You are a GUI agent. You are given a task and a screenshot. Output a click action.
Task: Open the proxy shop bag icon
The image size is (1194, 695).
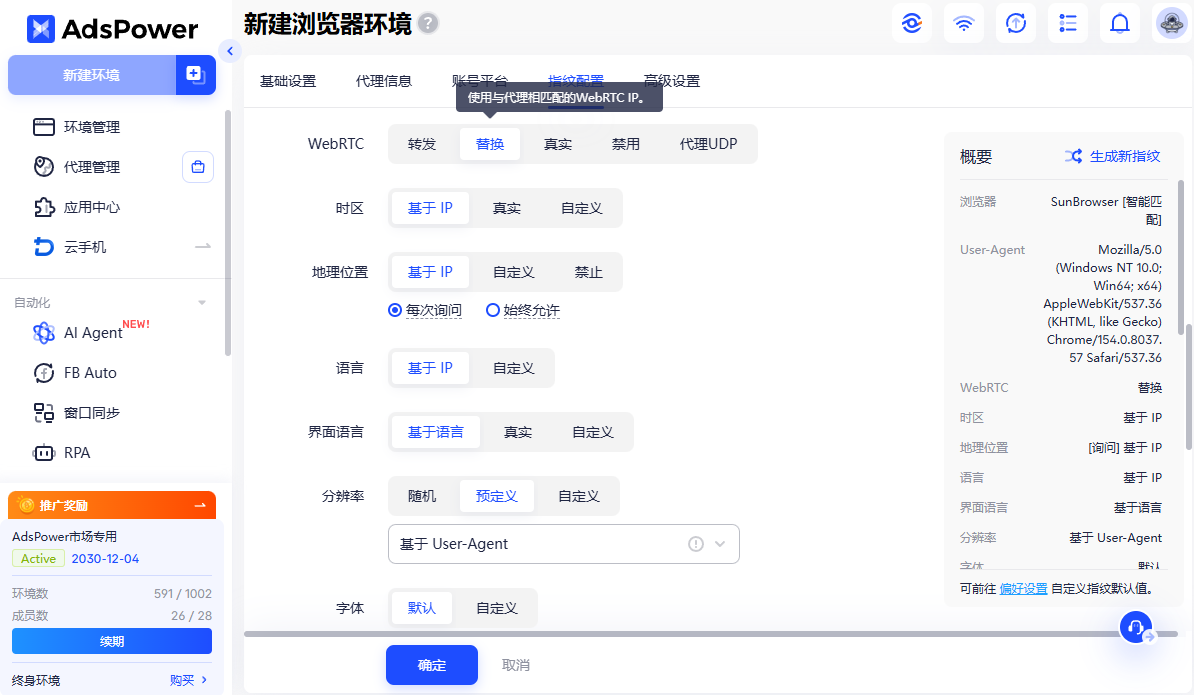click(198, 167)
